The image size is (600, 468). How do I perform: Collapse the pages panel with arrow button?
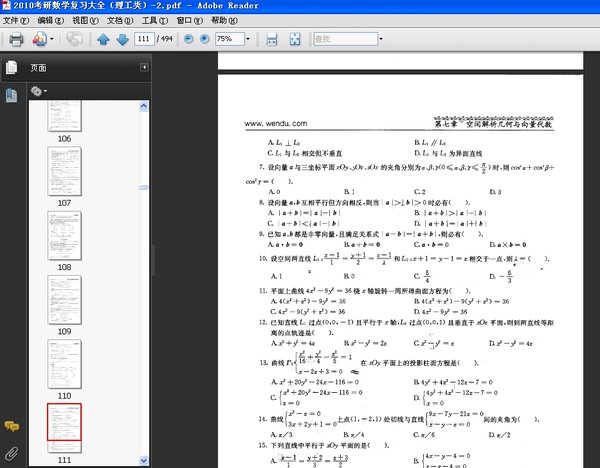click(144, 67)
